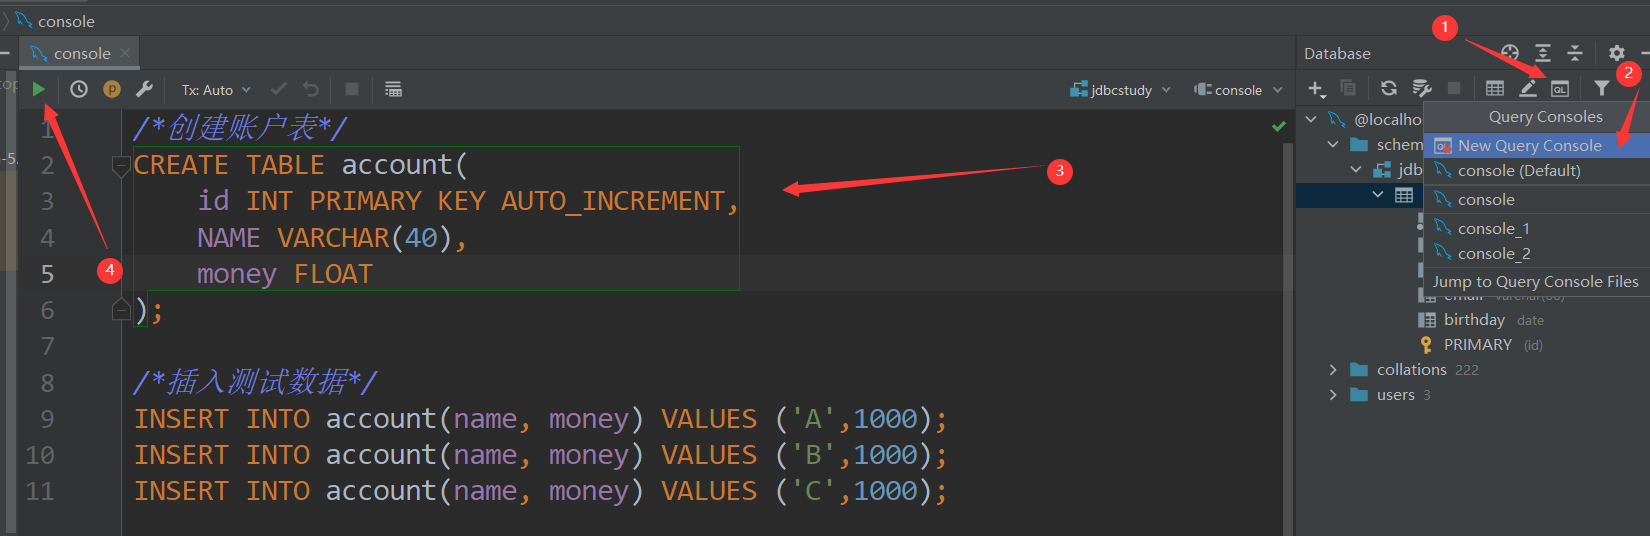1650x536 pixels.
Task: Open the Tx: Auto transaction dropdown
Action: coord(216,89)
